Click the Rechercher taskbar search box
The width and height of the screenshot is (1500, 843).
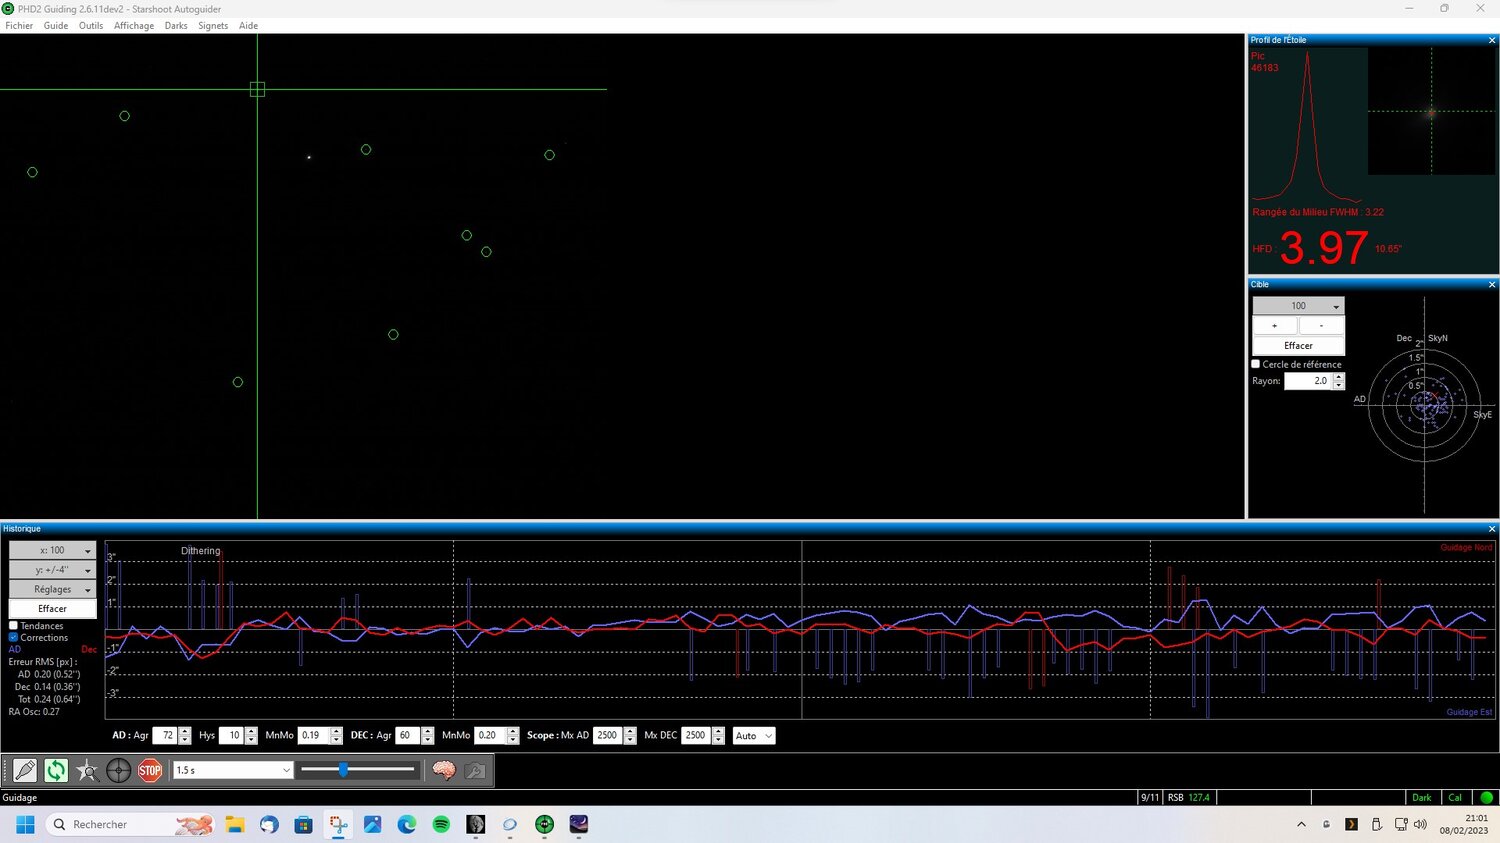pyautogui.click(x=131, y=824)
